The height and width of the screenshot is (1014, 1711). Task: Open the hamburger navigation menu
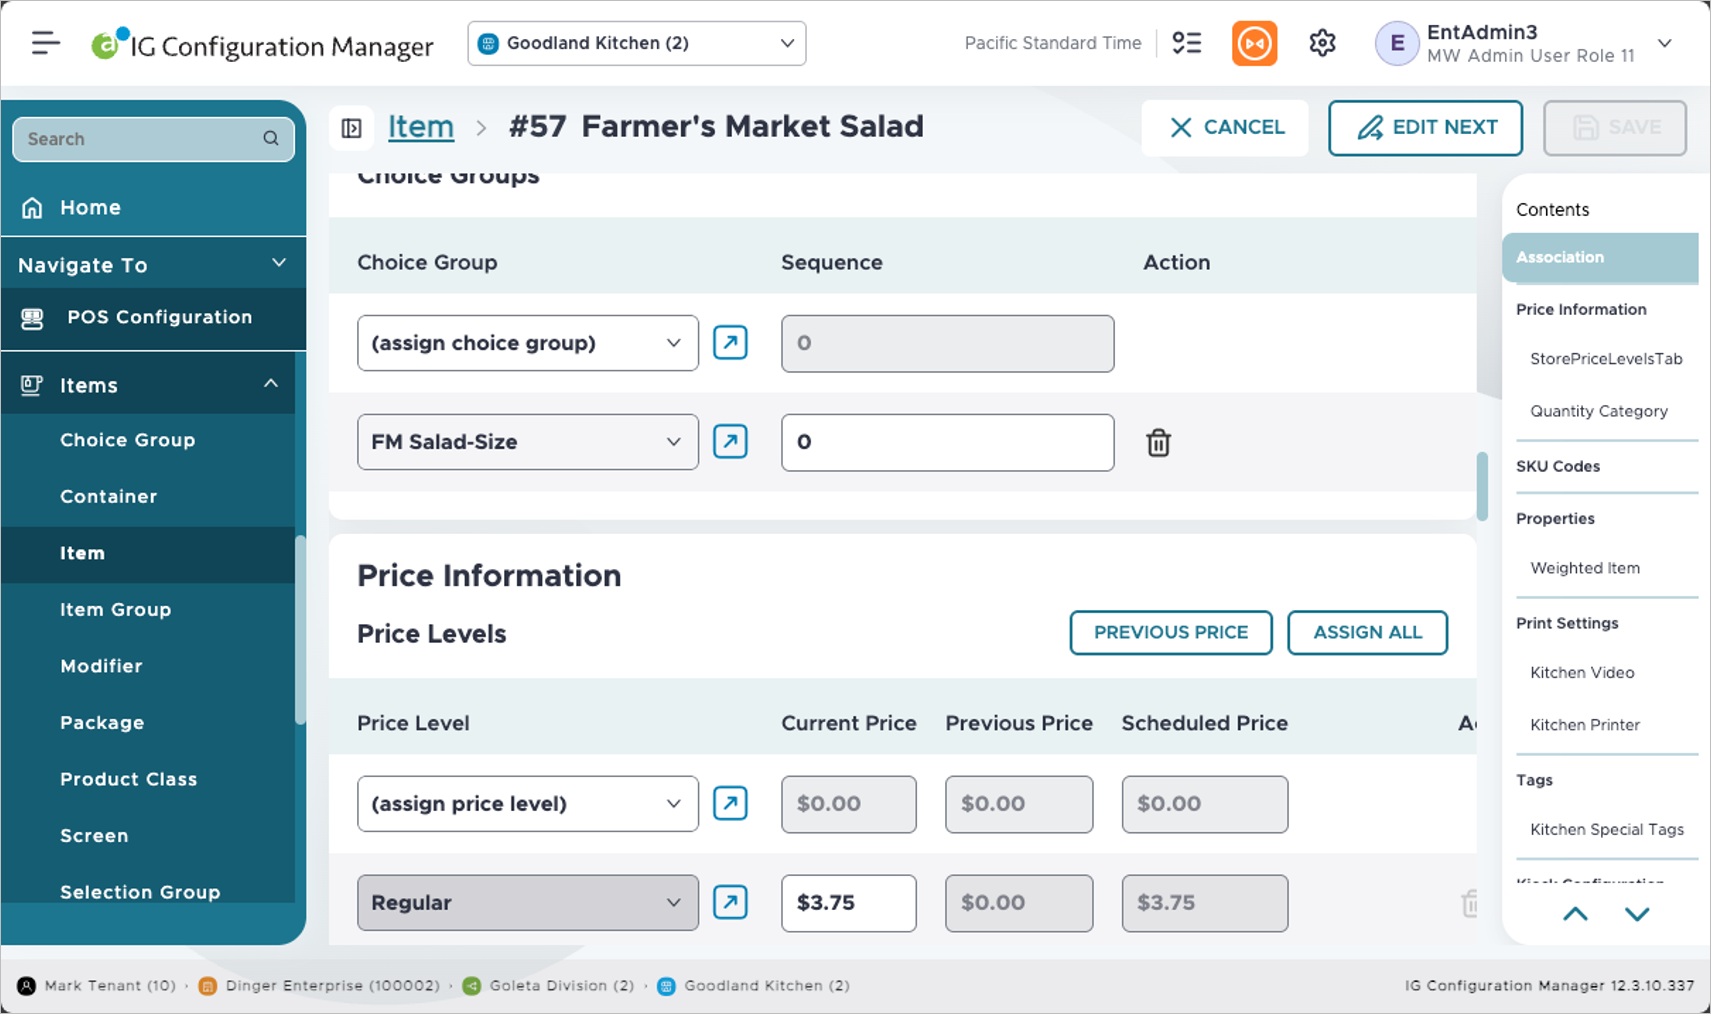(x=45, y=43)
